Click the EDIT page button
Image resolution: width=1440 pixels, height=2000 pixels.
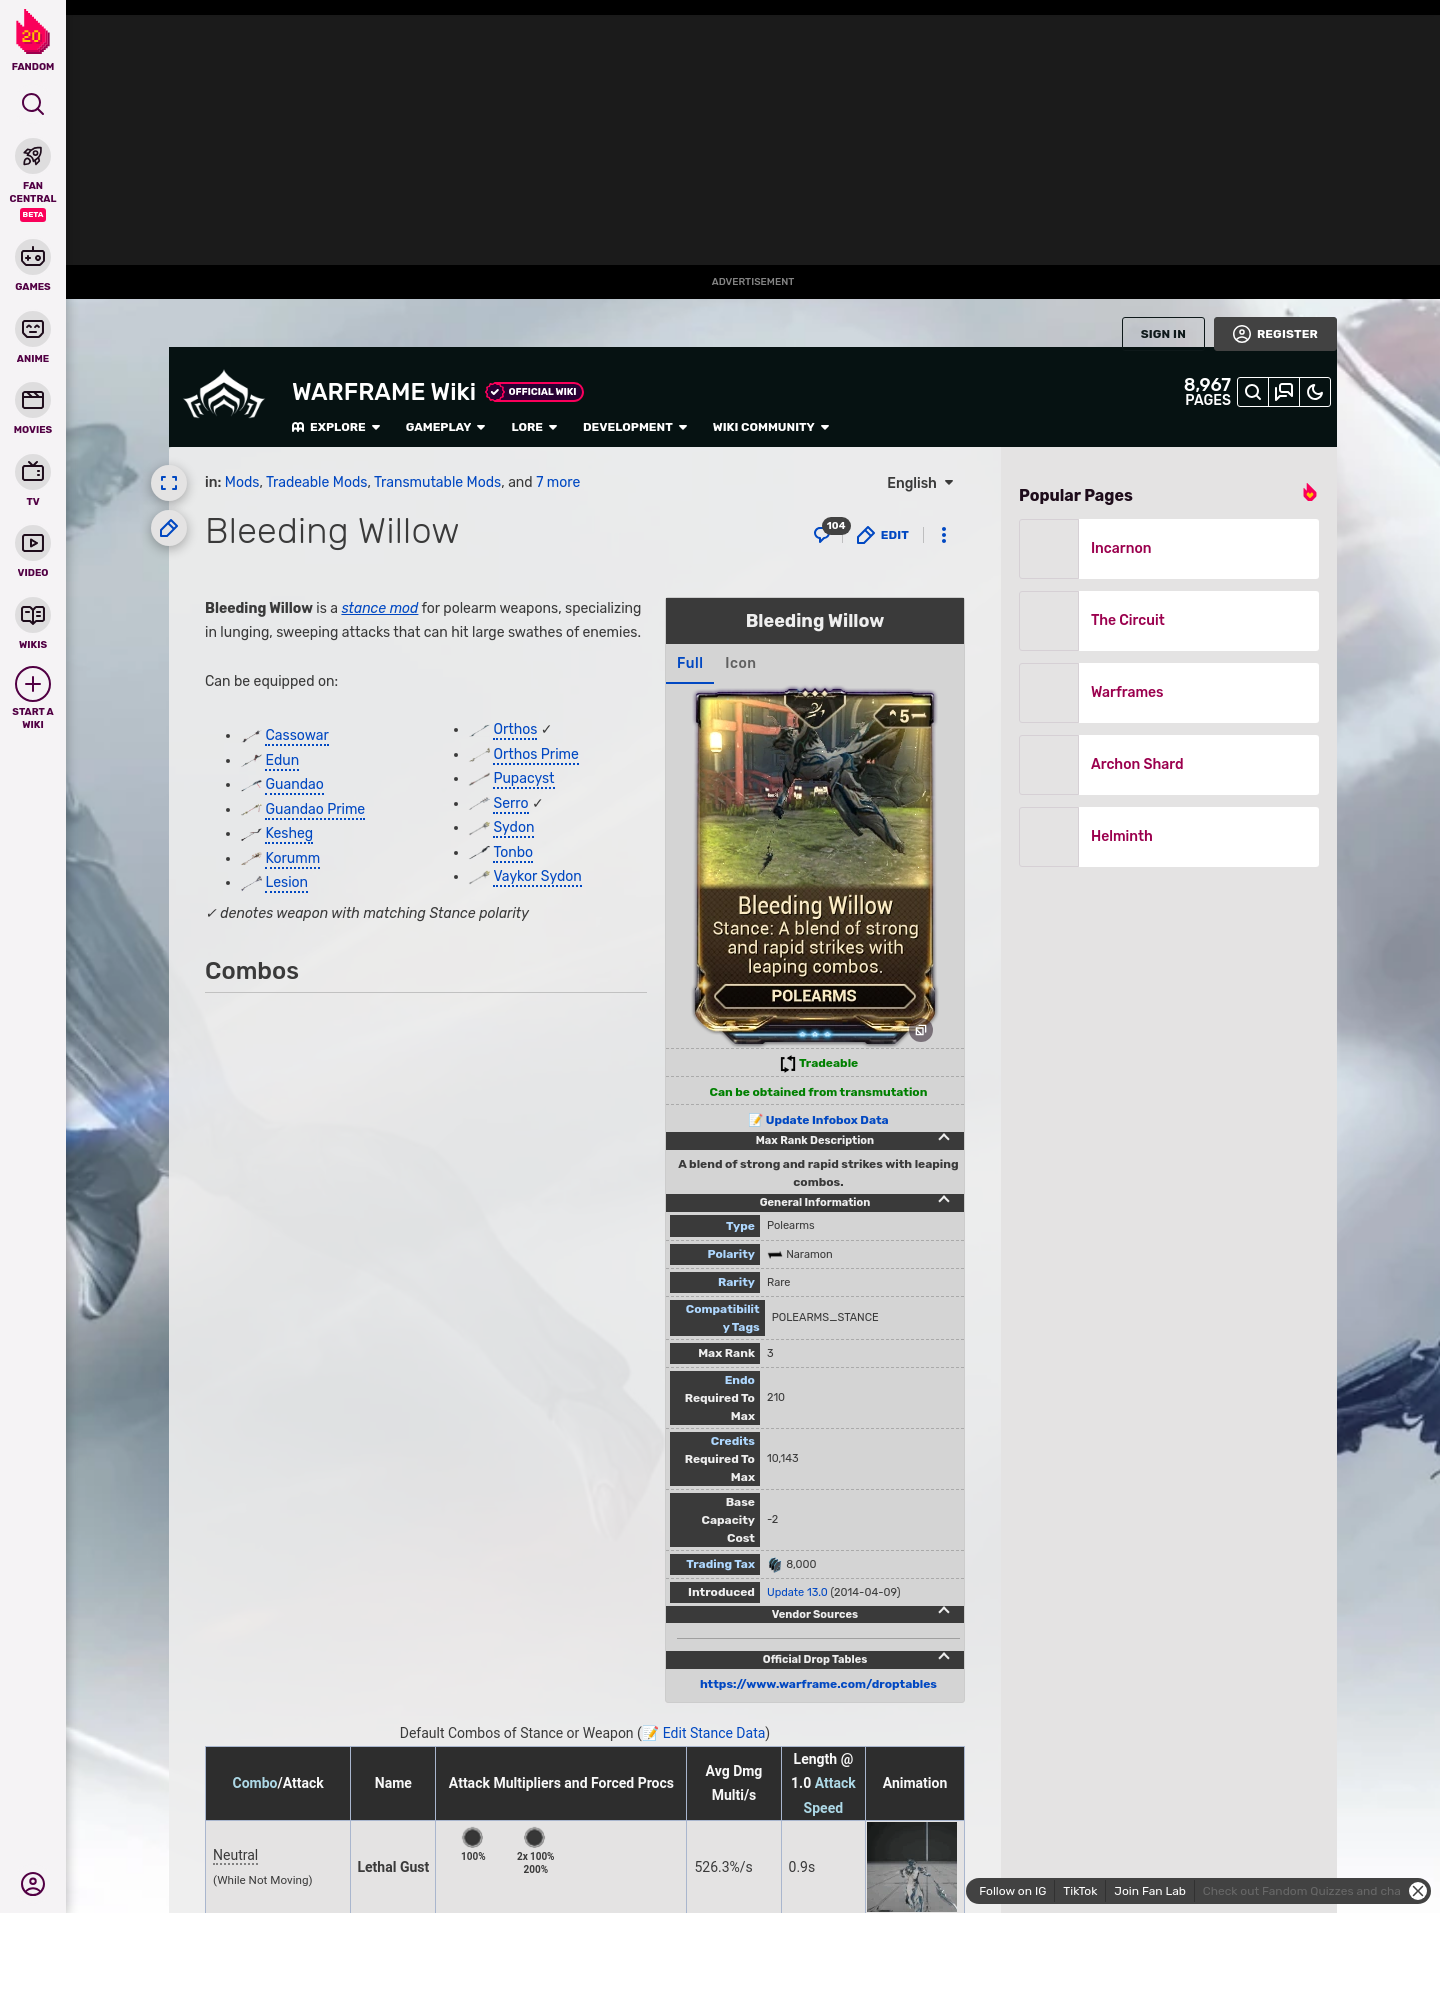883,535
